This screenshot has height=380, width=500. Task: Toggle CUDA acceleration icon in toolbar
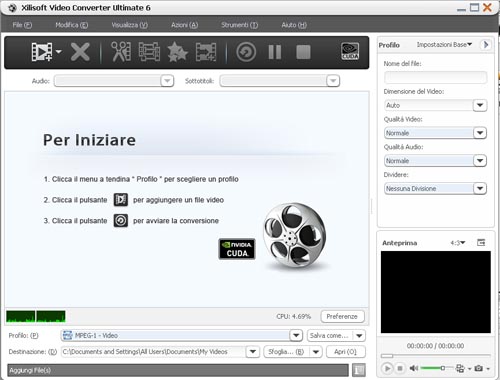(x=350, y=51)
